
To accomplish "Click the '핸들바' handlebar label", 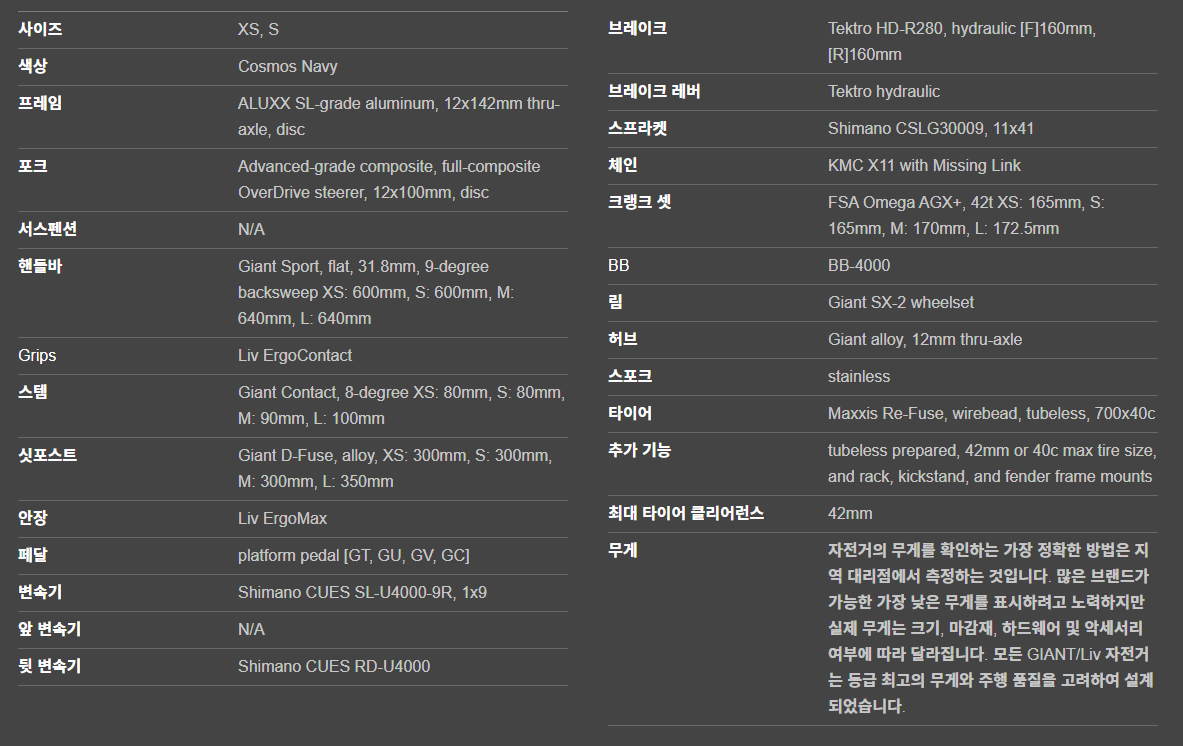I will [x=40, y=266].
